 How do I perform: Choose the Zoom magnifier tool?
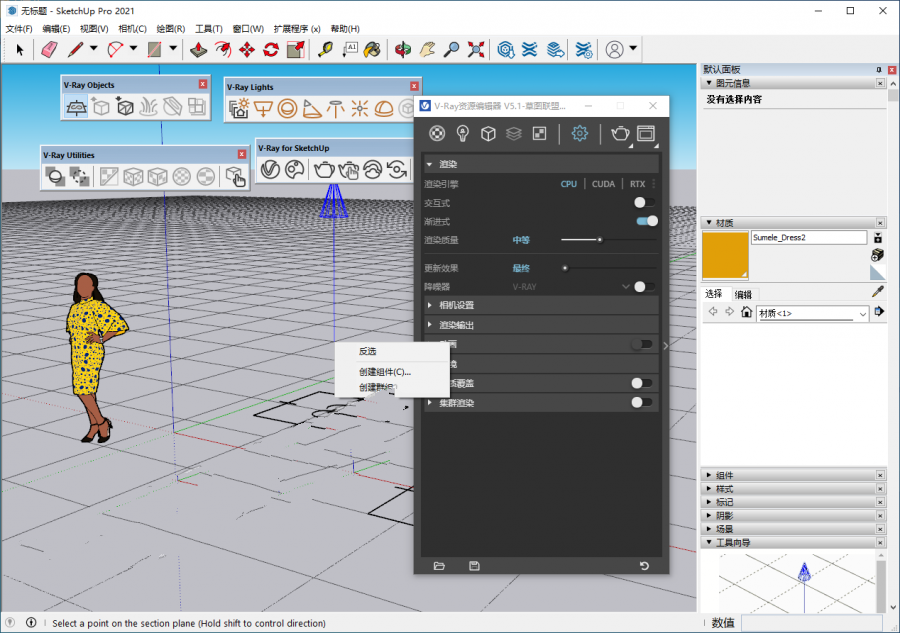(451, 50)
